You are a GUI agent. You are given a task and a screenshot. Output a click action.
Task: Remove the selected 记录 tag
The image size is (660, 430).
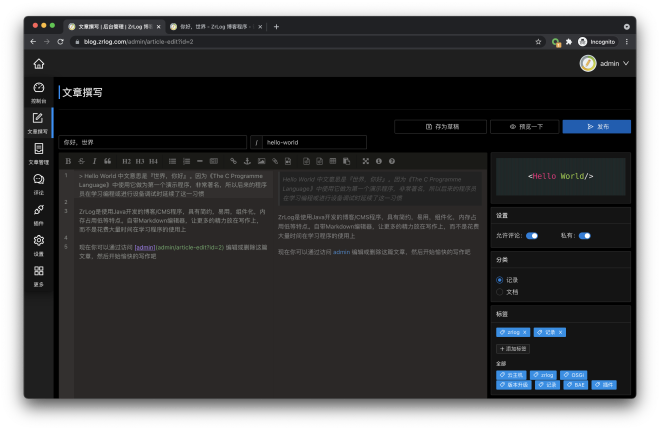tap(560, 332)
